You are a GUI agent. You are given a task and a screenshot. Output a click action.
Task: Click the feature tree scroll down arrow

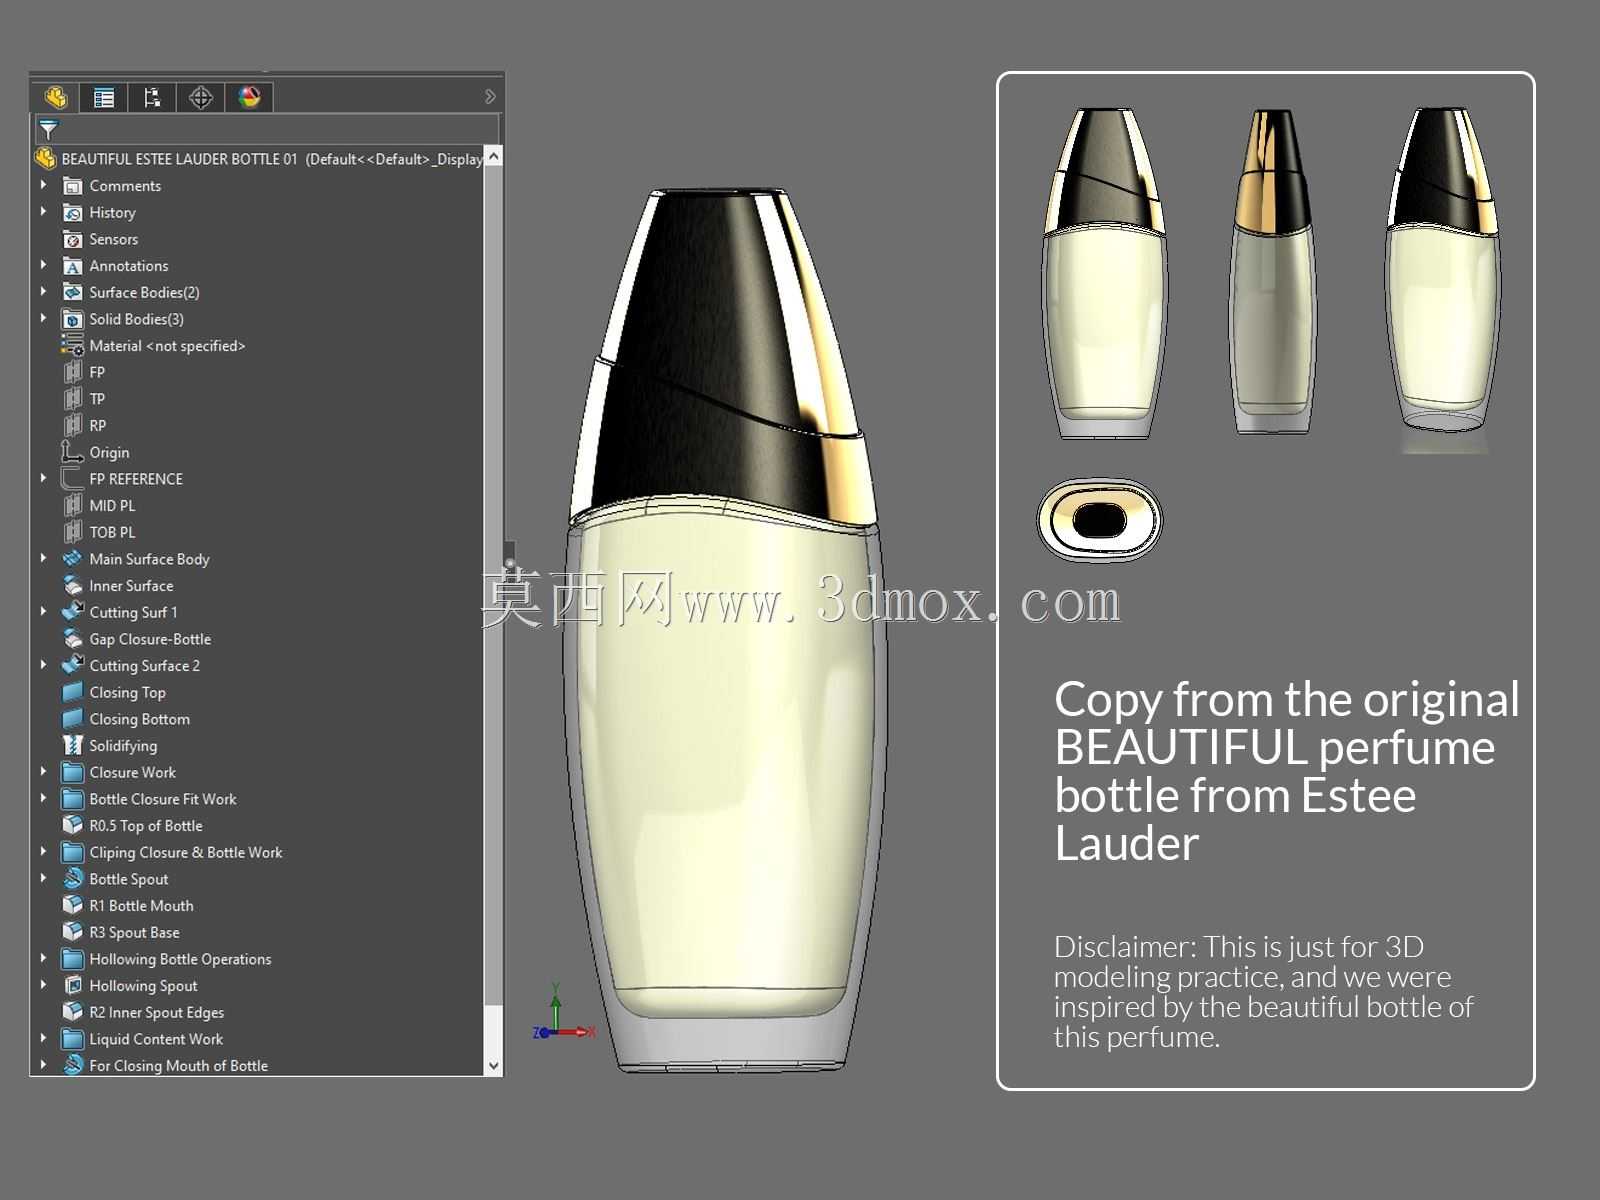493,1066
